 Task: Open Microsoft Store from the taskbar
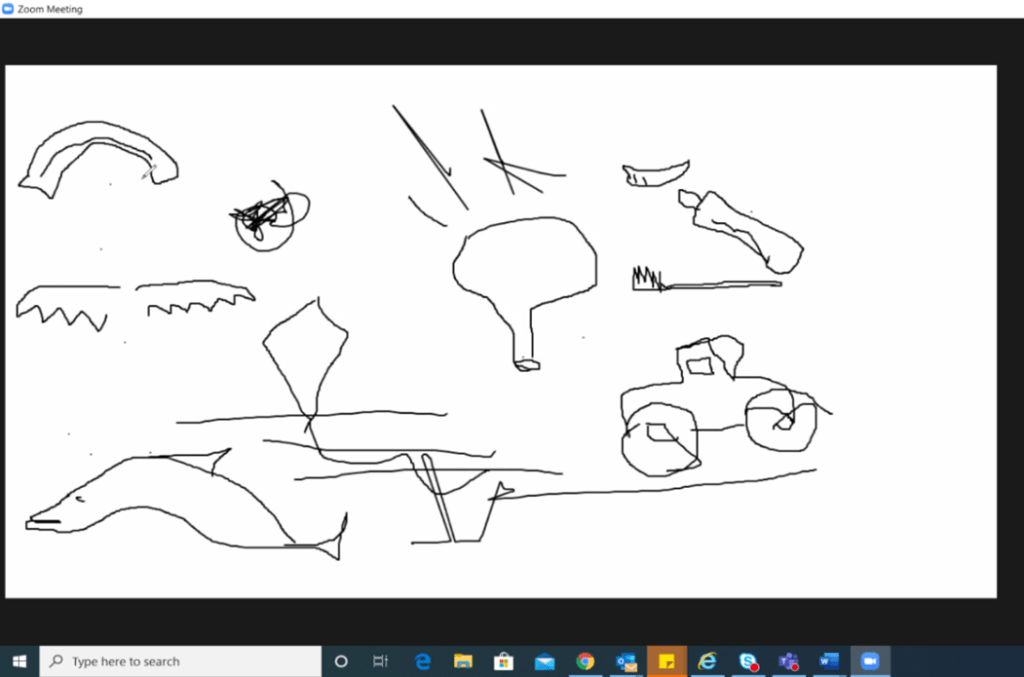(504, 661)
